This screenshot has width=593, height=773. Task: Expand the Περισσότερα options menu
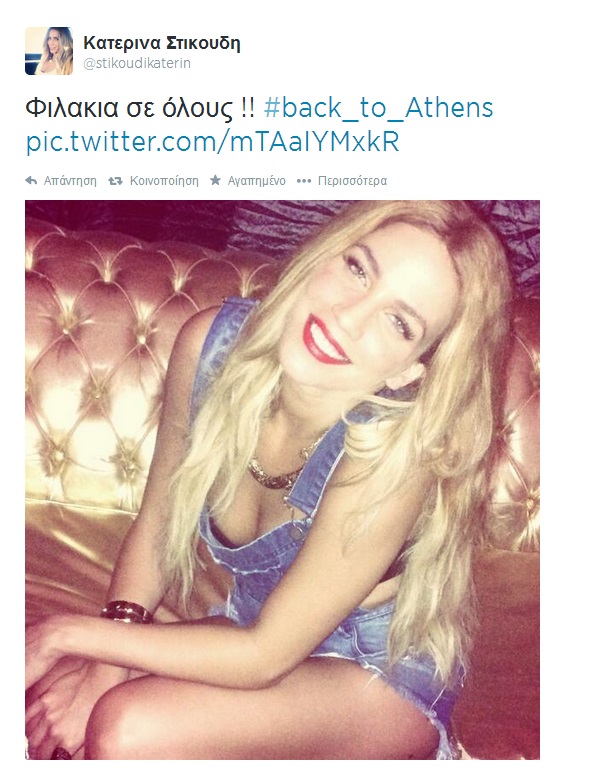click(352, 181)
